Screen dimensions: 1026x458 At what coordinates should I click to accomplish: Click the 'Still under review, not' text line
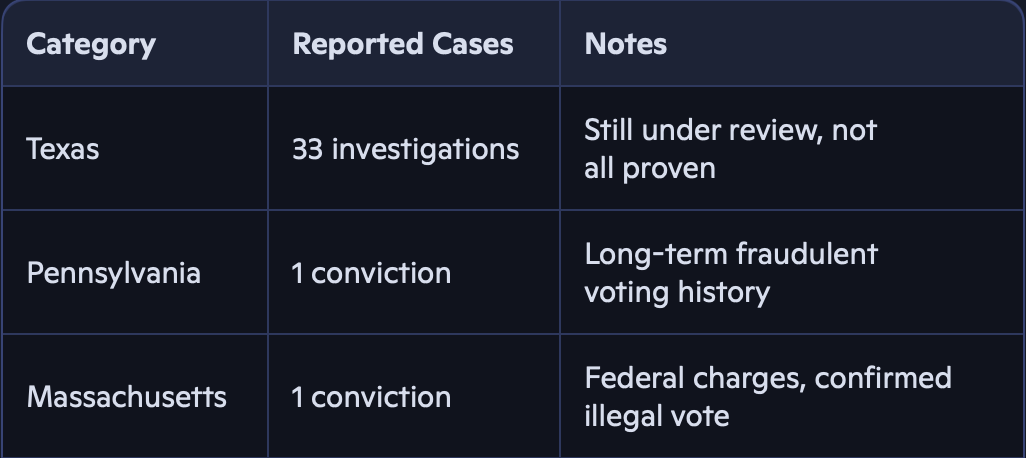click(x=730, y=131)
